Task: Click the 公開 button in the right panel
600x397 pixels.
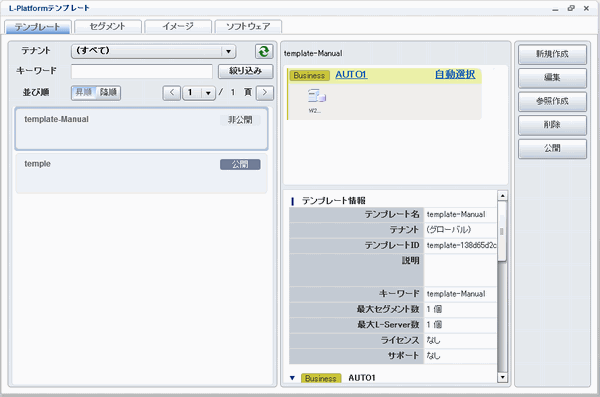Action: click(x=552, y=149)
